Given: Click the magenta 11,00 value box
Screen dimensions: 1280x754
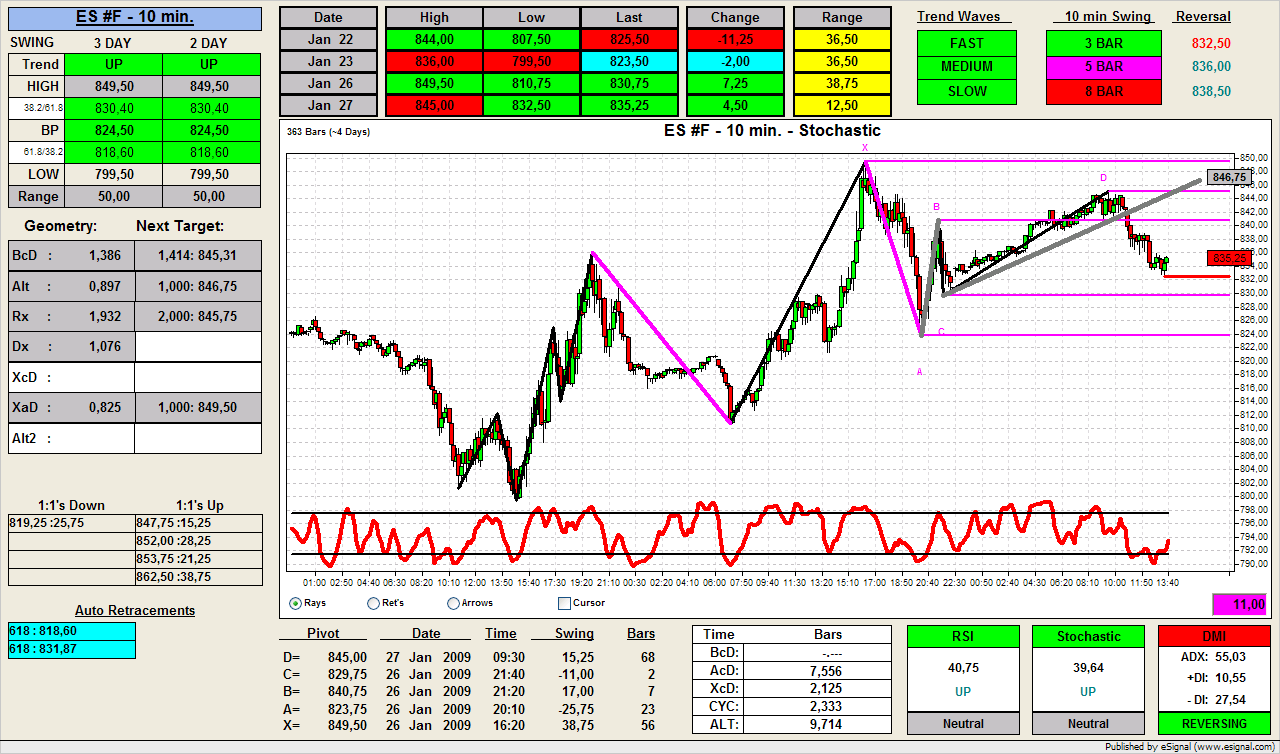Looking at the screenshot, I should 1240,604.
